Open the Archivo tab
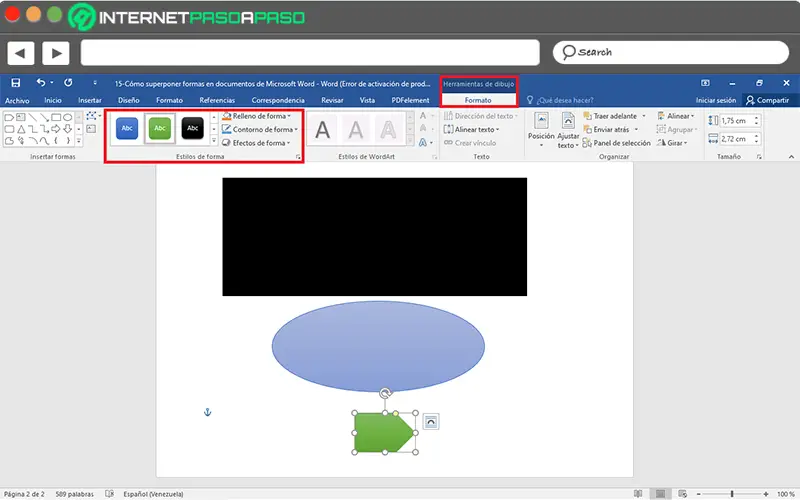This screenshot has width=800, height=500. point(17,101)
